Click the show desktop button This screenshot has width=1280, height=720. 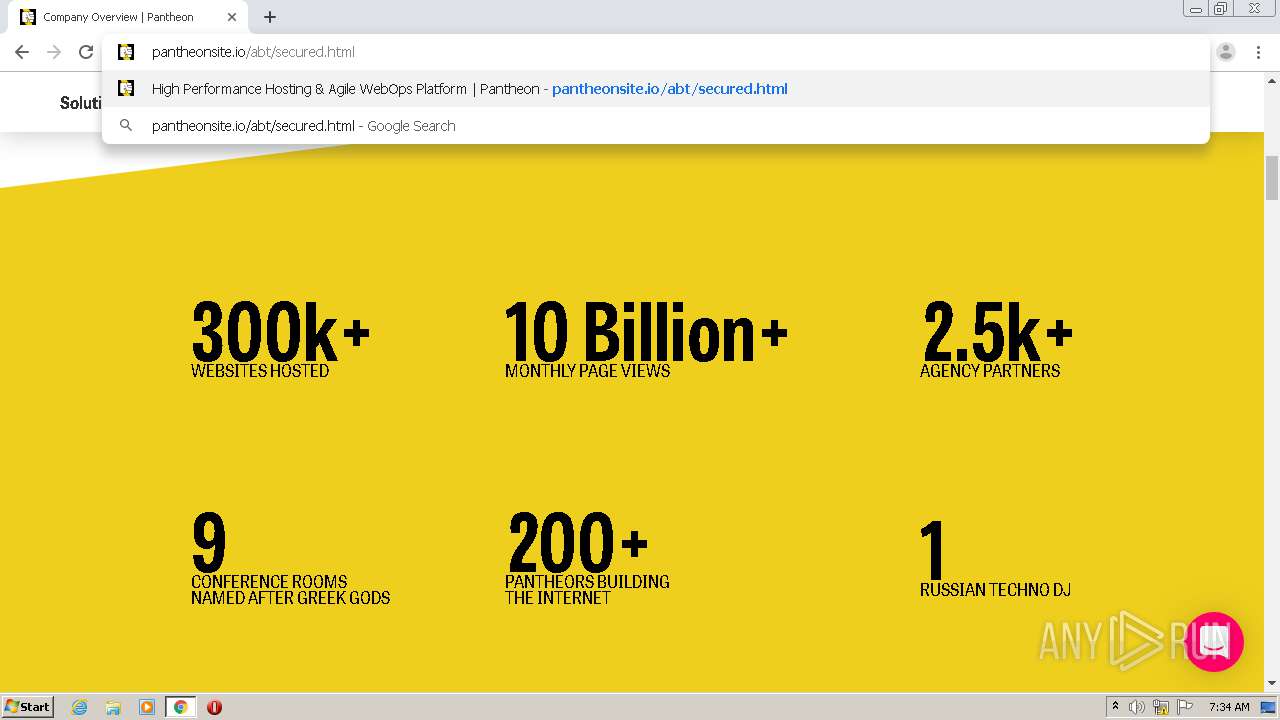coord(1268,707)
